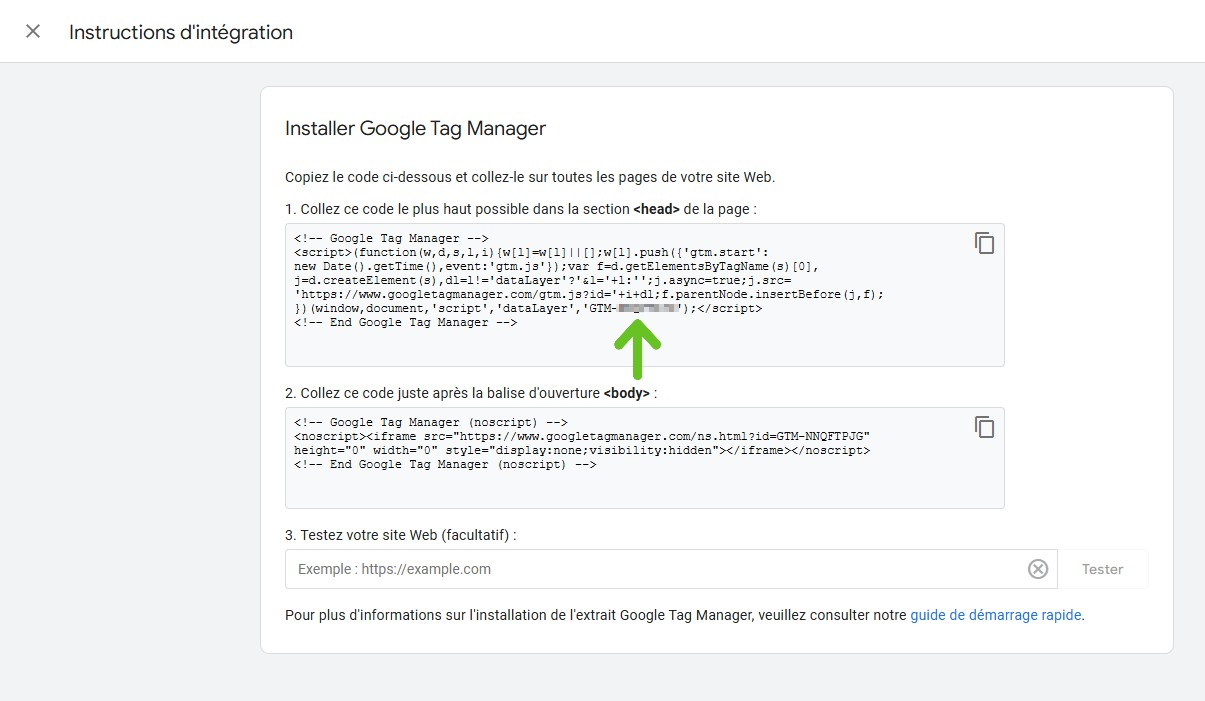Viewport: 1205px width, 701px height.
Task: Close the Instructions d'intégration panel
Action: (x=33, y=31)
